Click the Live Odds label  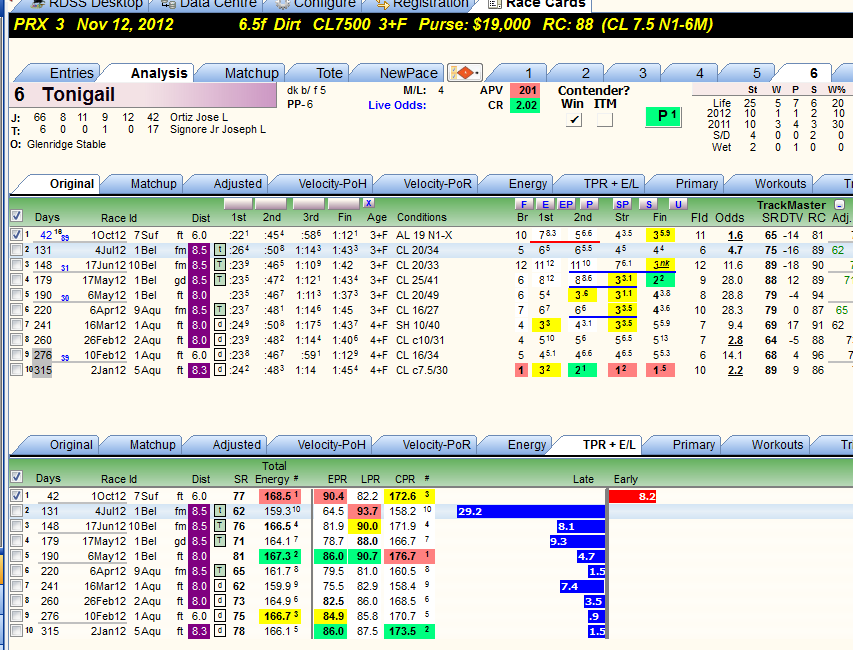pyautogui.click(x=397, y=106)
